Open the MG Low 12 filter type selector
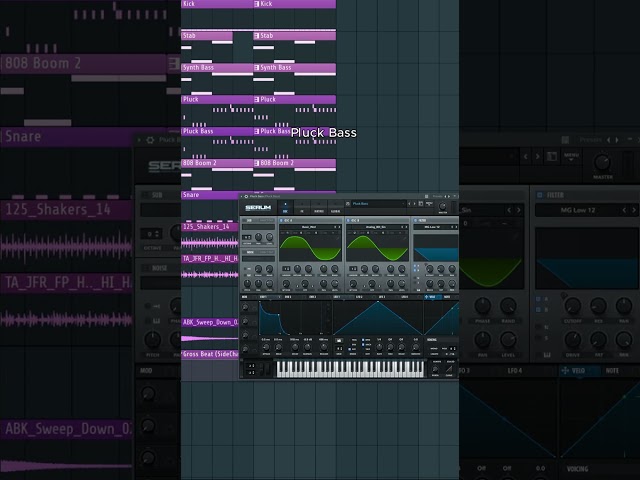The height and width of the screenshot is (480, 640). 432,227
